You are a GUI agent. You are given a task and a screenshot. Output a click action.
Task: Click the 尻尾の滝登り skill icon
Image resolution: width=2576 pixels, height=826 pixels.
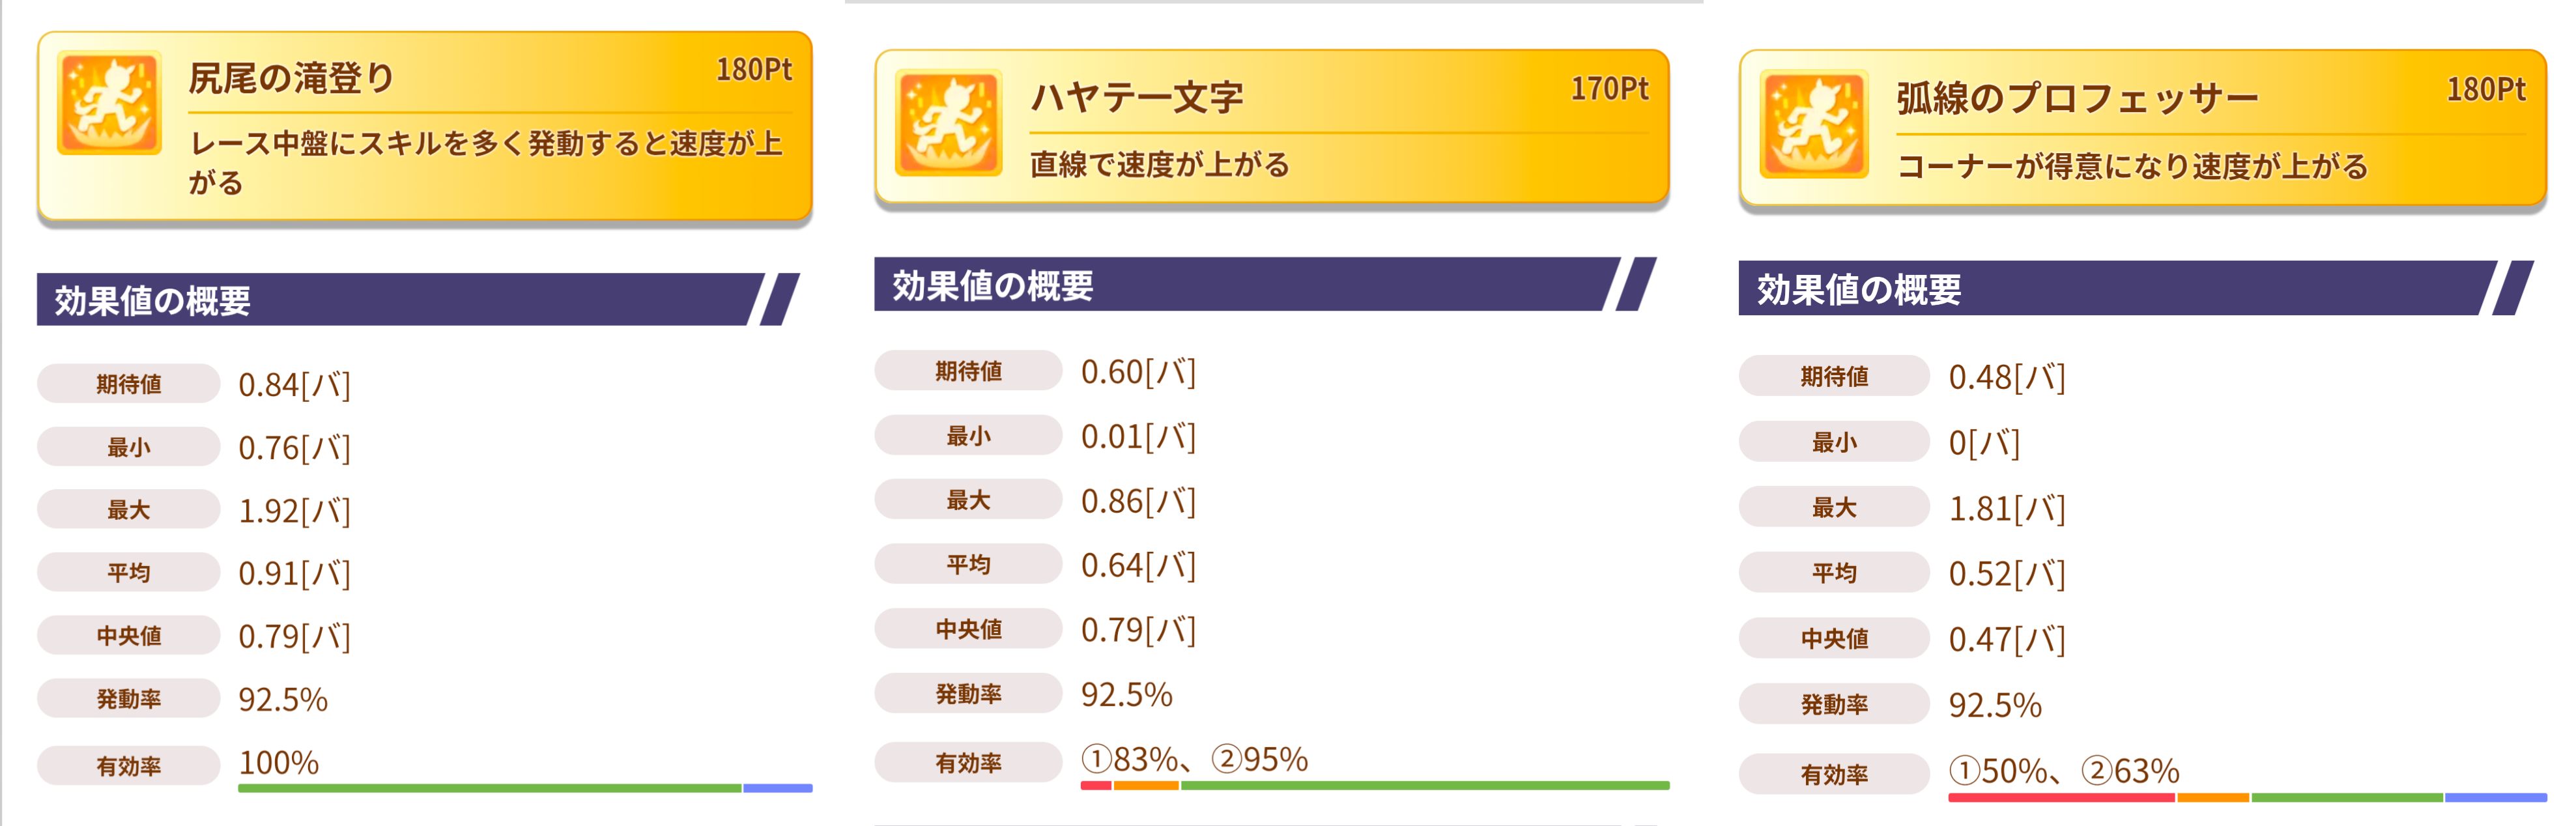tap(109, 103)
